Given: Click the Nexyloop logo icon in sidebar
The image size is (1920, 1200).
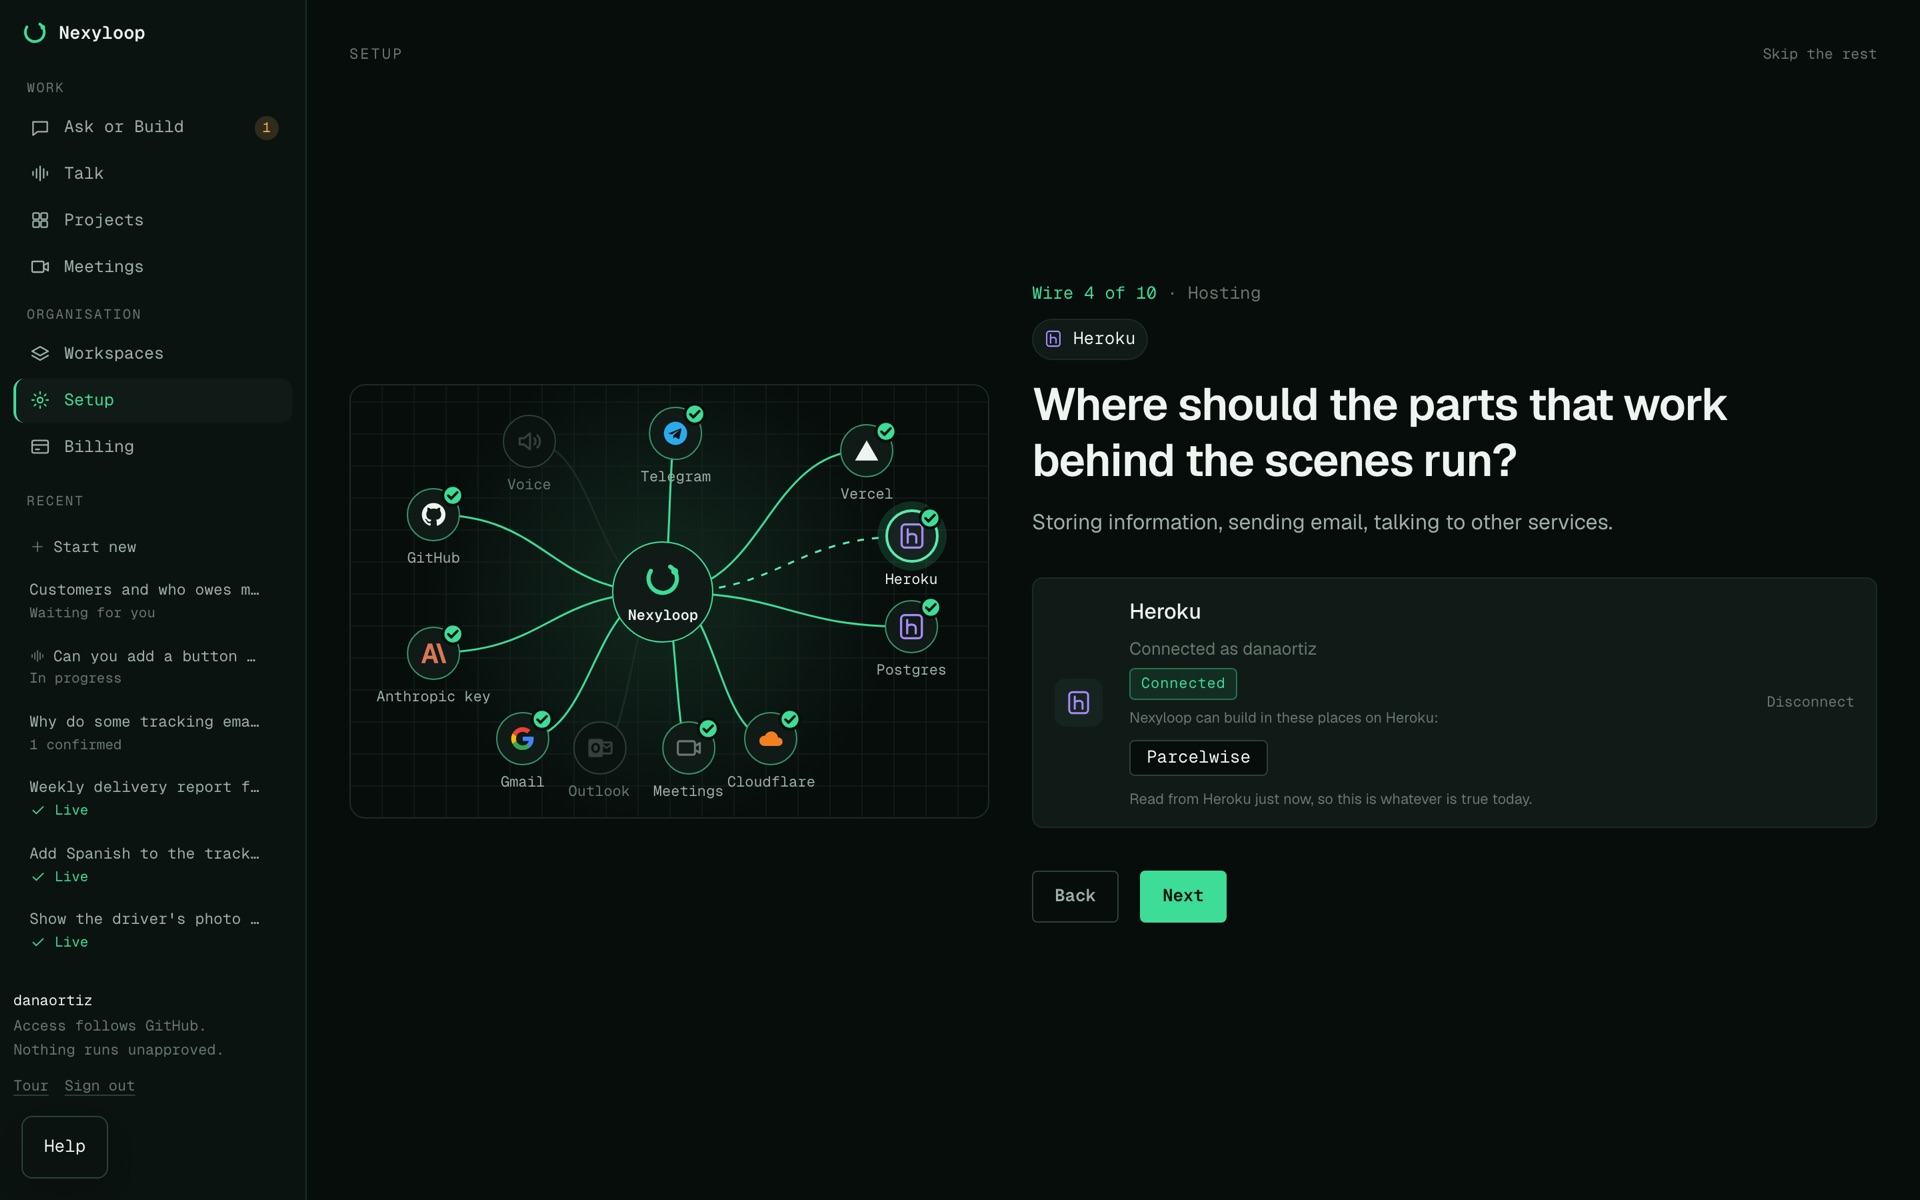Looking at the screenshot, I should 35,33.
